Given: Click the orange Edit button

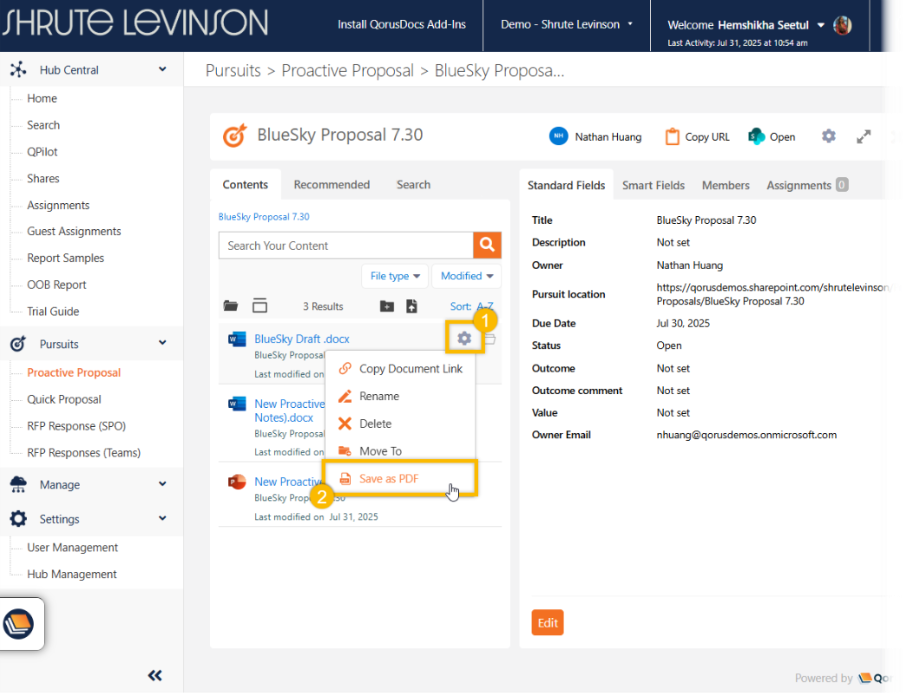Looking at the screenshot, I should point(547,622).
